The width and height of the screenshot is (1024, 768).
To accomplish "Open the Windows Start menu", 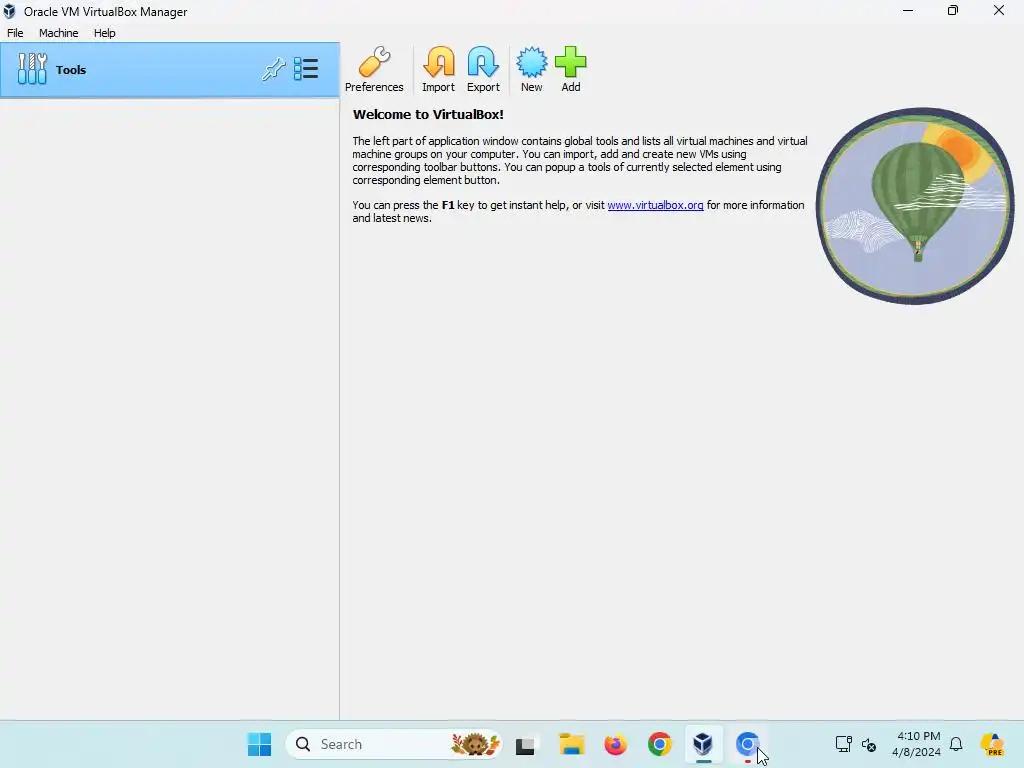I will coord(259,744).
